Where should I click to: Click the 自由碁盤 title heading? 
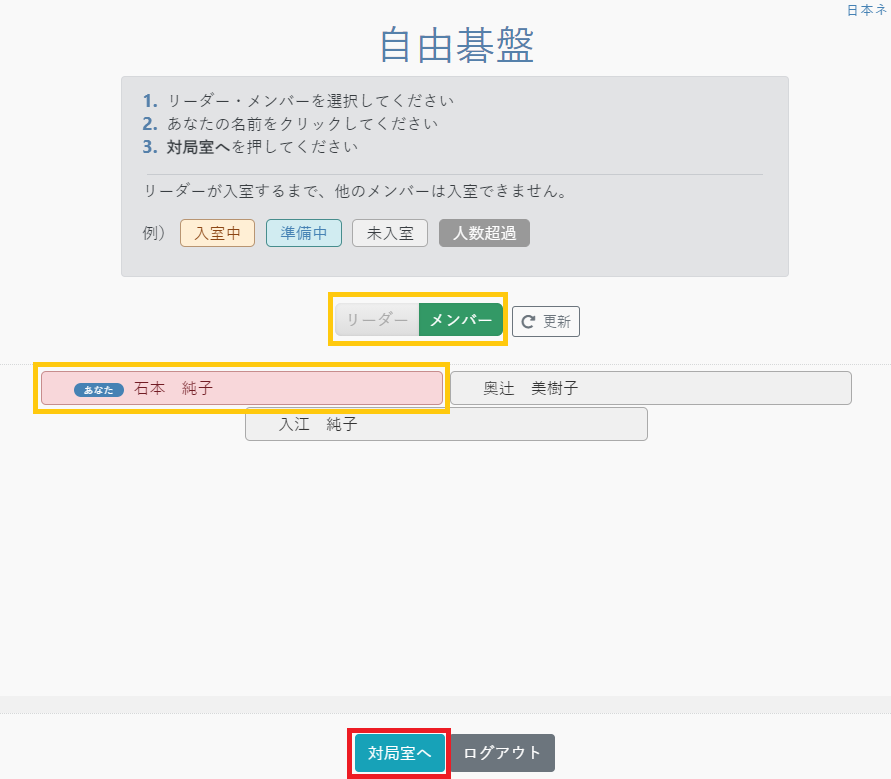click(x=456, y=45)
